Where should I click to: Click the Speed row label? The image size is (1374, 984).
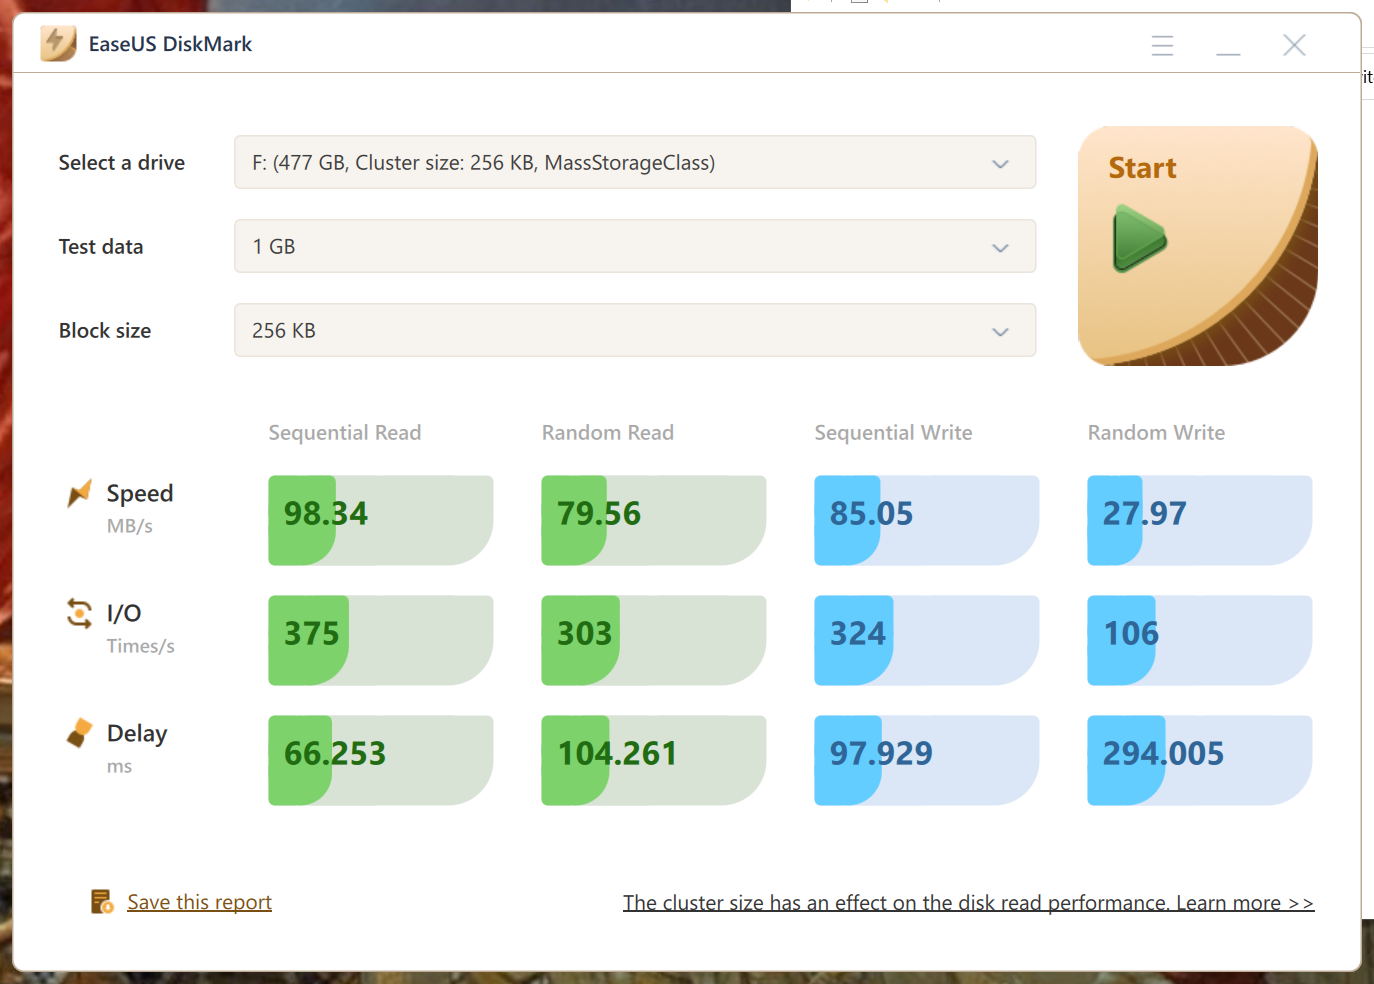point(140,494)
